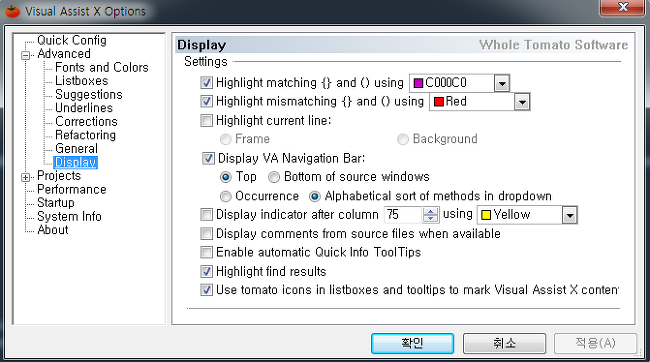
Task: Click the purple C000C0 color swatch
Action: coord(418,83)
